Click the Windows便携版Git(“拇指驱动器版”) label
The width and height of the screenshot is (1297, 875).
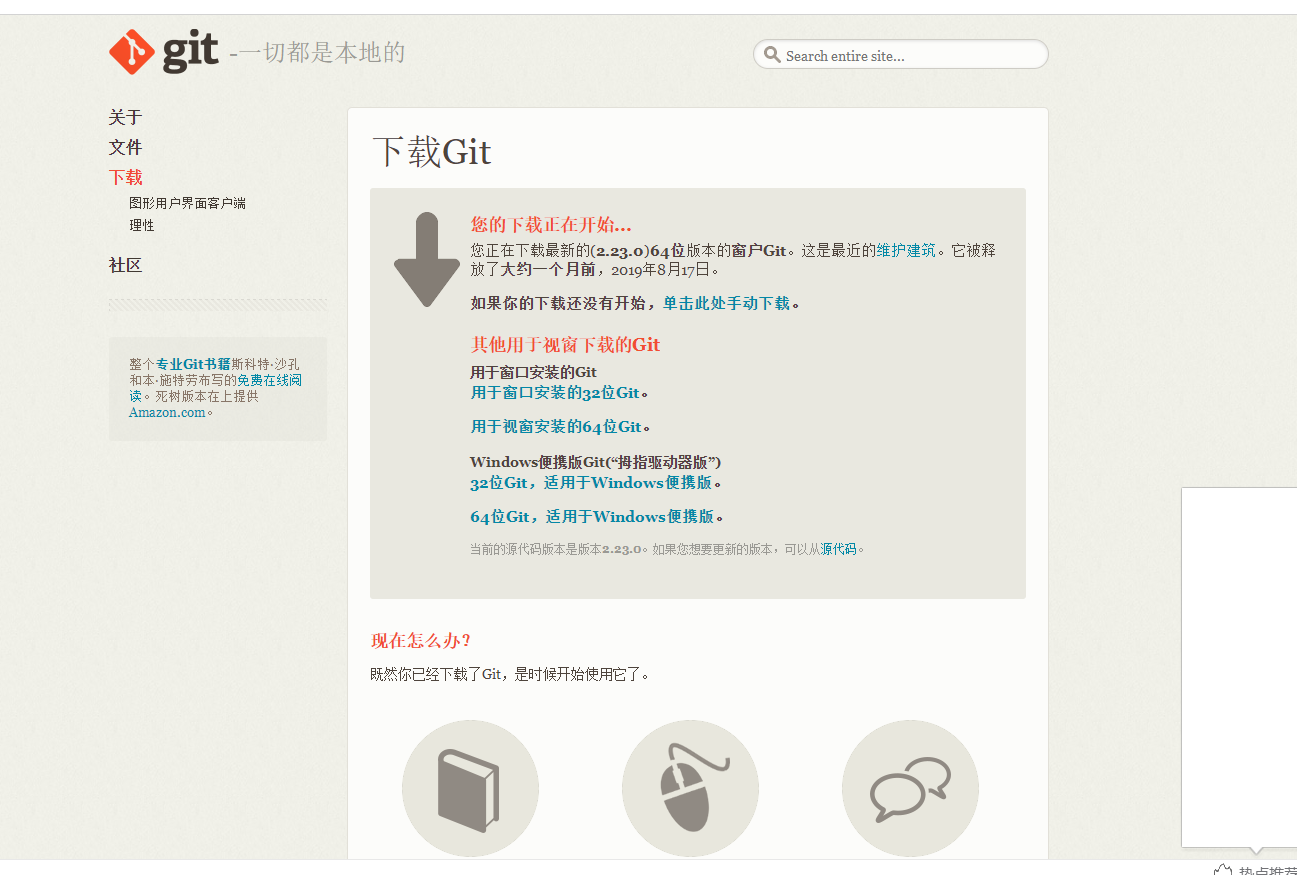[x=596, y=463]
